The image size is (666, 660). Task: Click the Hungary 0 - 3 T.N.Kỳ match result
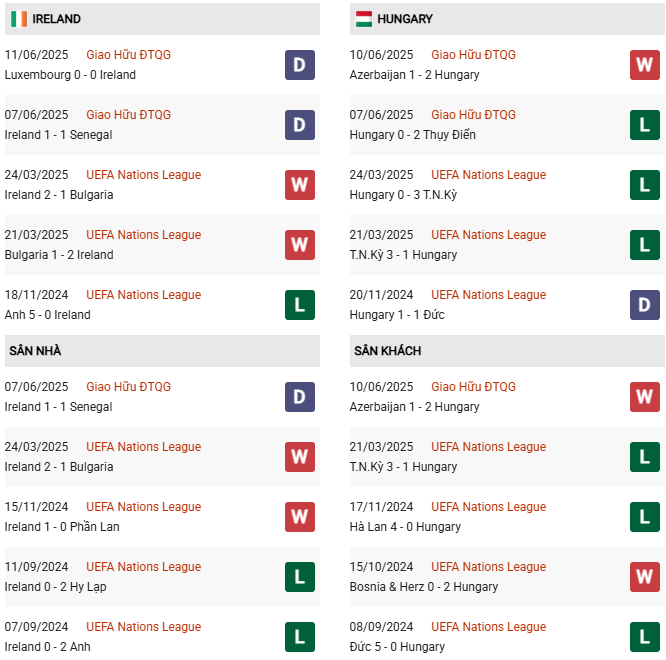pos(403,195)
